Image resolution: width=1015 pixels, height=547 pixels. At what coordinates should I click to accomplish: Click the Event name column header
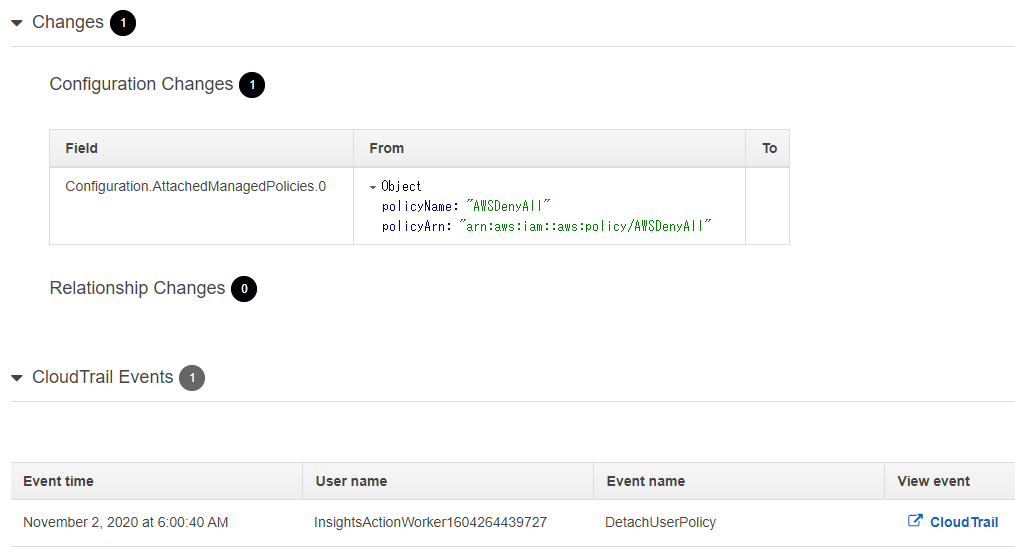coord(646,481)
